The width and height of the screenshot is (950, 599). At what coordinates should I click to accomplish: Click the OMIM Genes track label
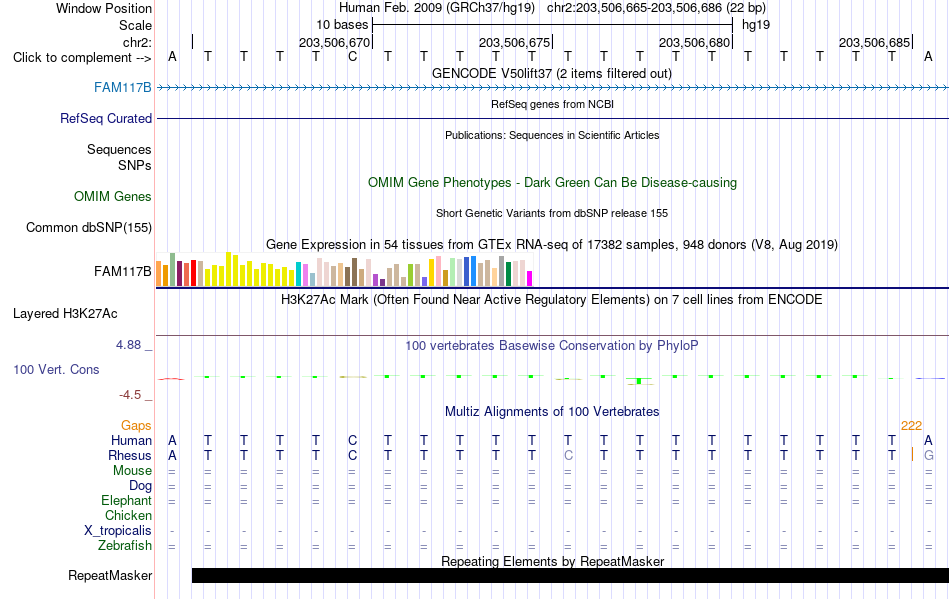[112, 197]
